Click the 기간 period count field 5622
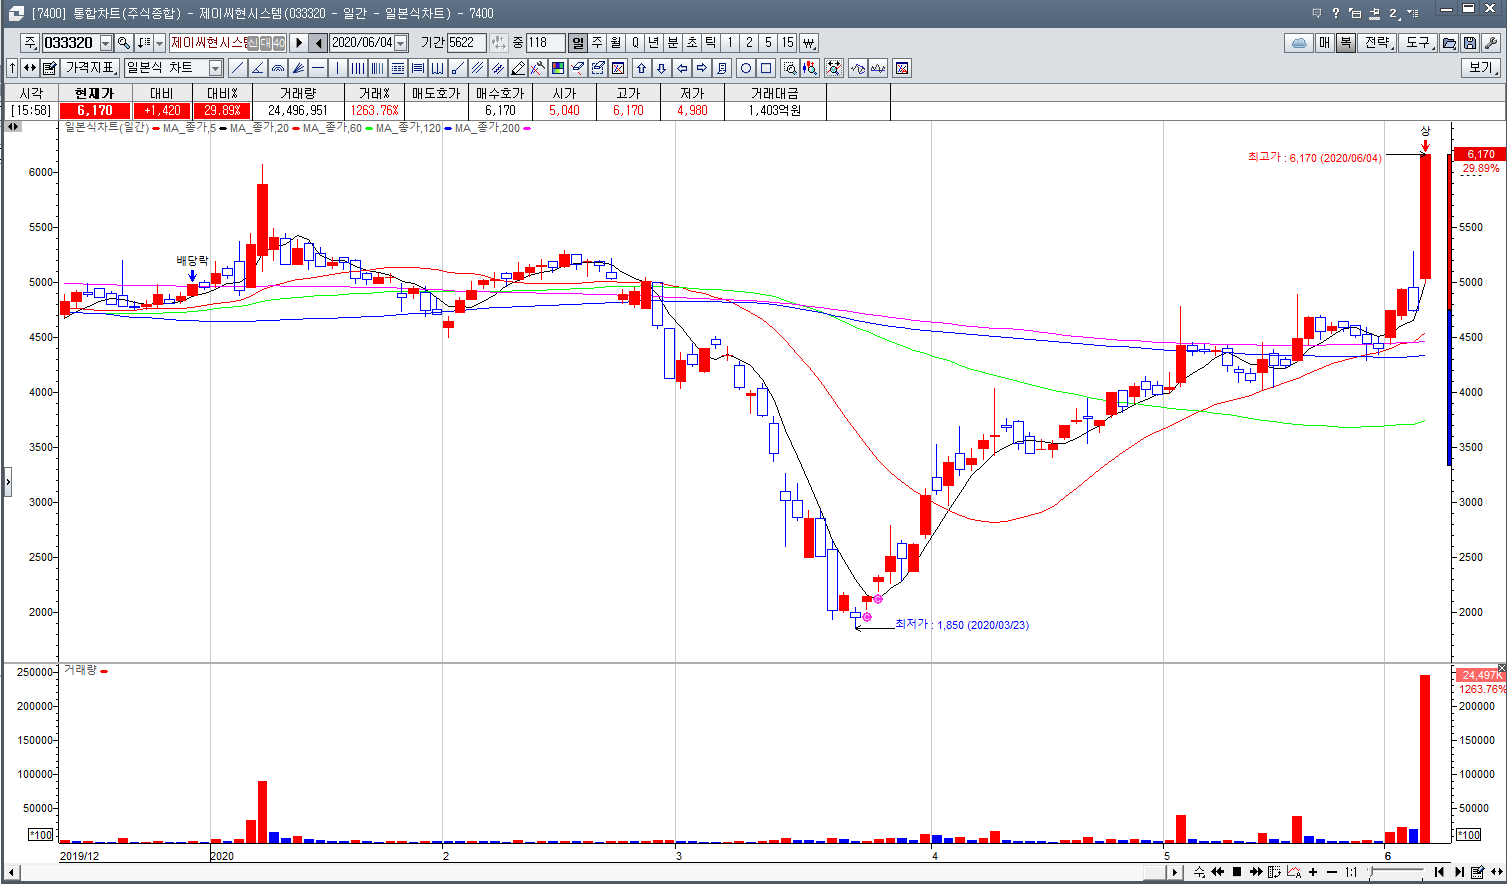The image size is (1507, 884). pyautogui.click(x=466, y=43)
